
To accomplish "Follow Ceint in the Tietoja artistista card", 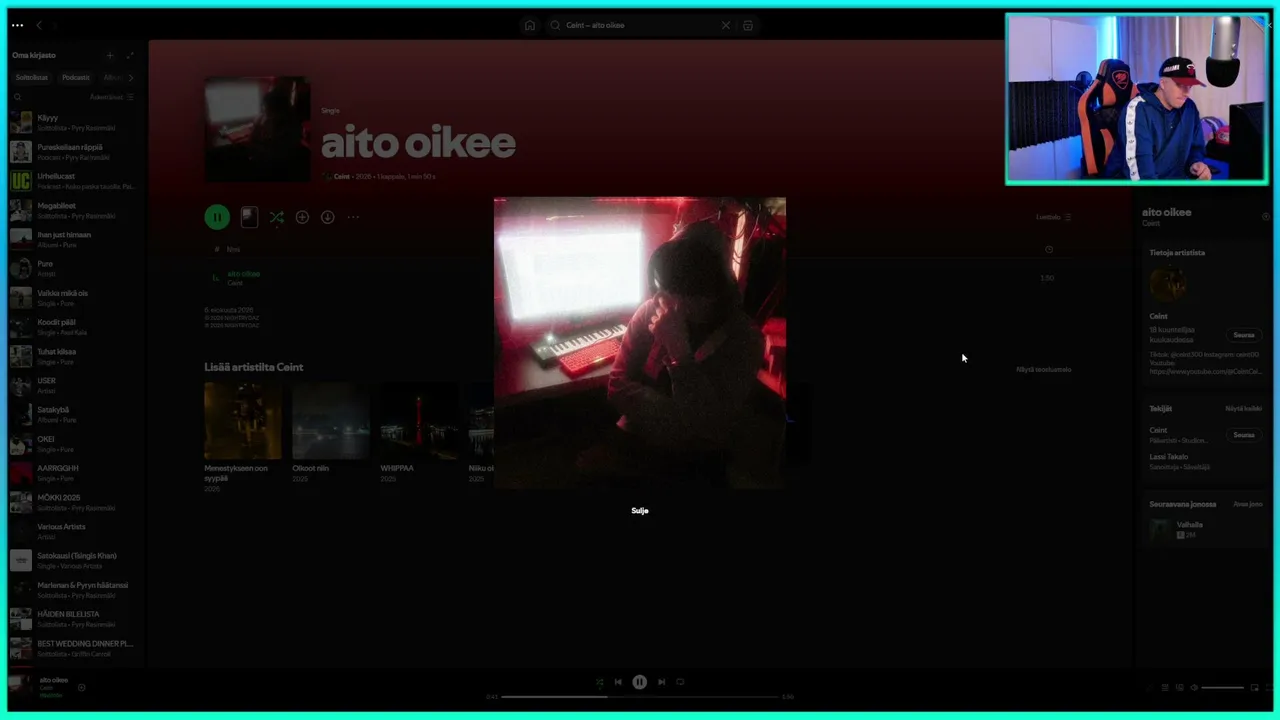I will [1244, 335].
